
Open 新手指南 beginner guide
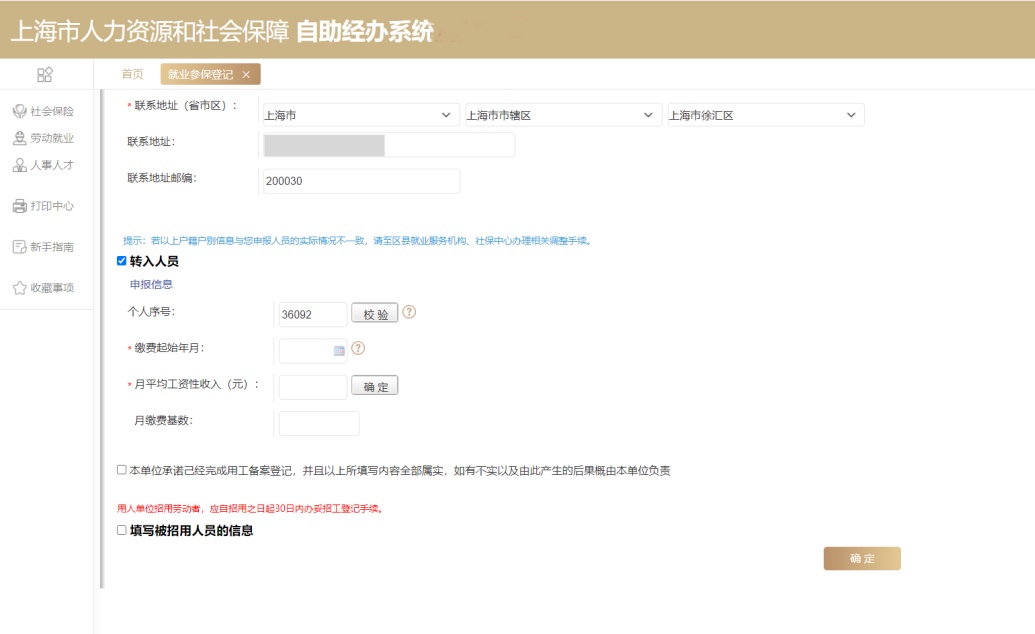tap(43, 247)
